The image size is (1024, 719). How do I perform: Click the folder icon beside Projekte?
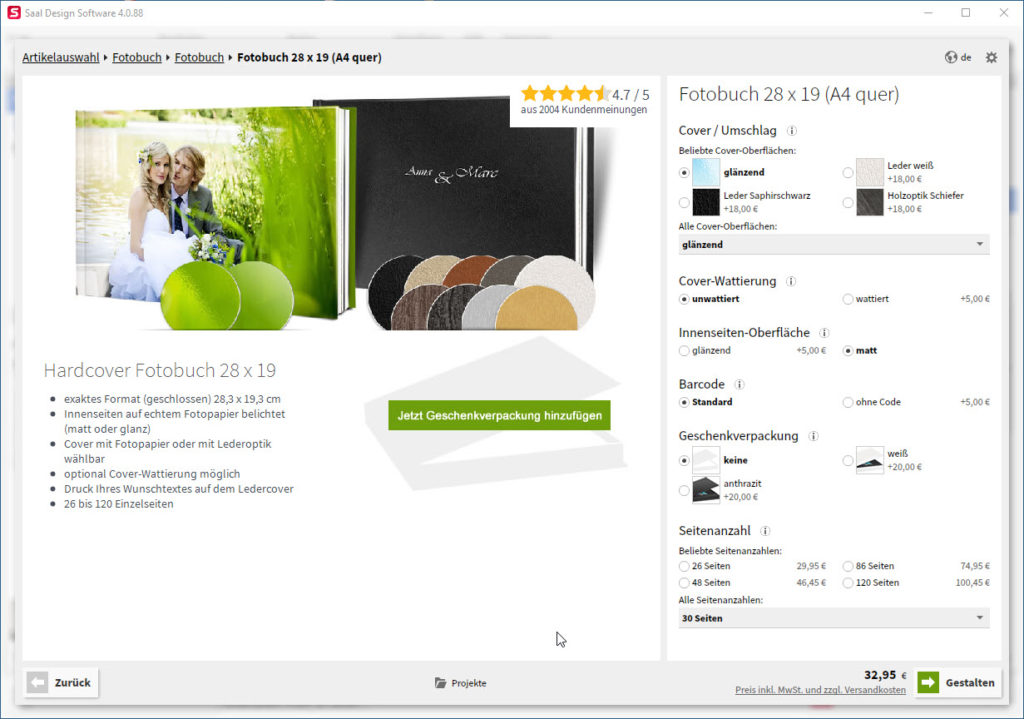point(441,682)
